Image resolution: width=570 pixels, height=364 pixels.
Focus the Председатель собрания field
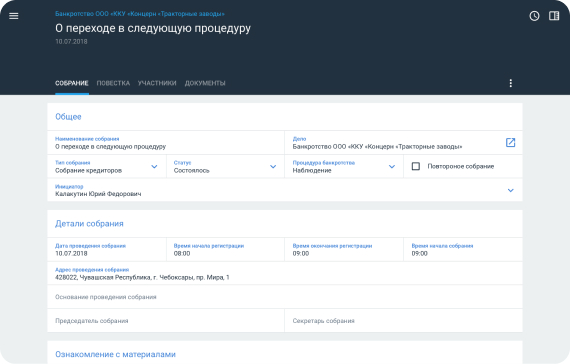[166, 320]
